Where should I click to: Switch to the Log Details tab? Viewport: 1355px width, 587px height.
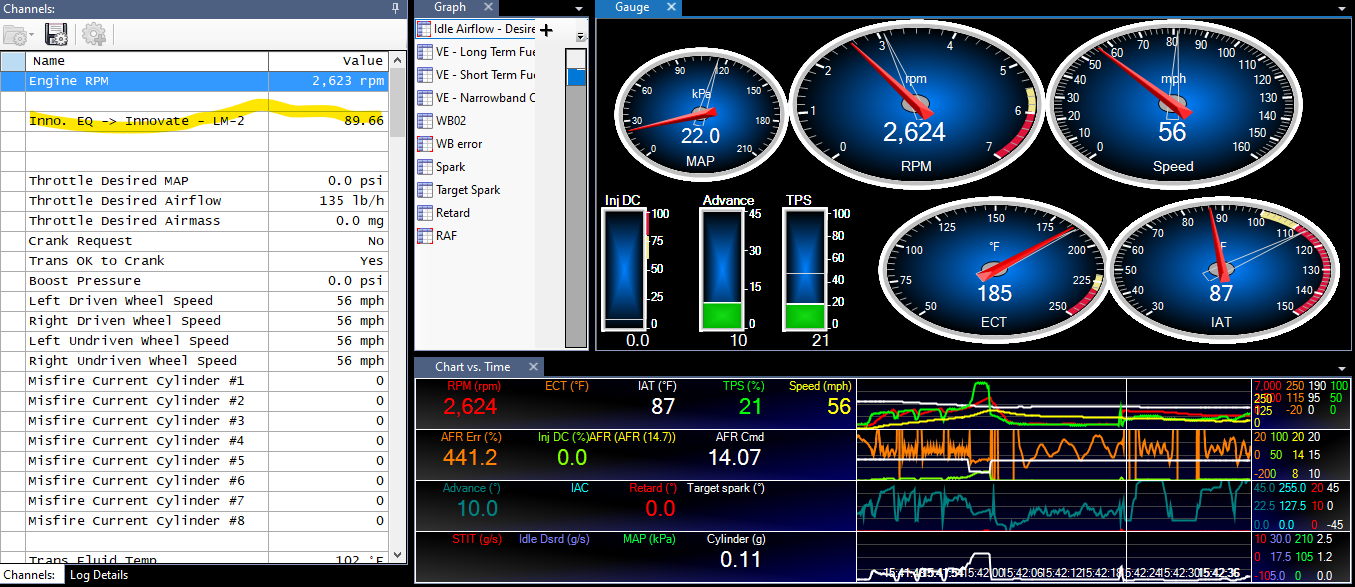click(97, 575)
